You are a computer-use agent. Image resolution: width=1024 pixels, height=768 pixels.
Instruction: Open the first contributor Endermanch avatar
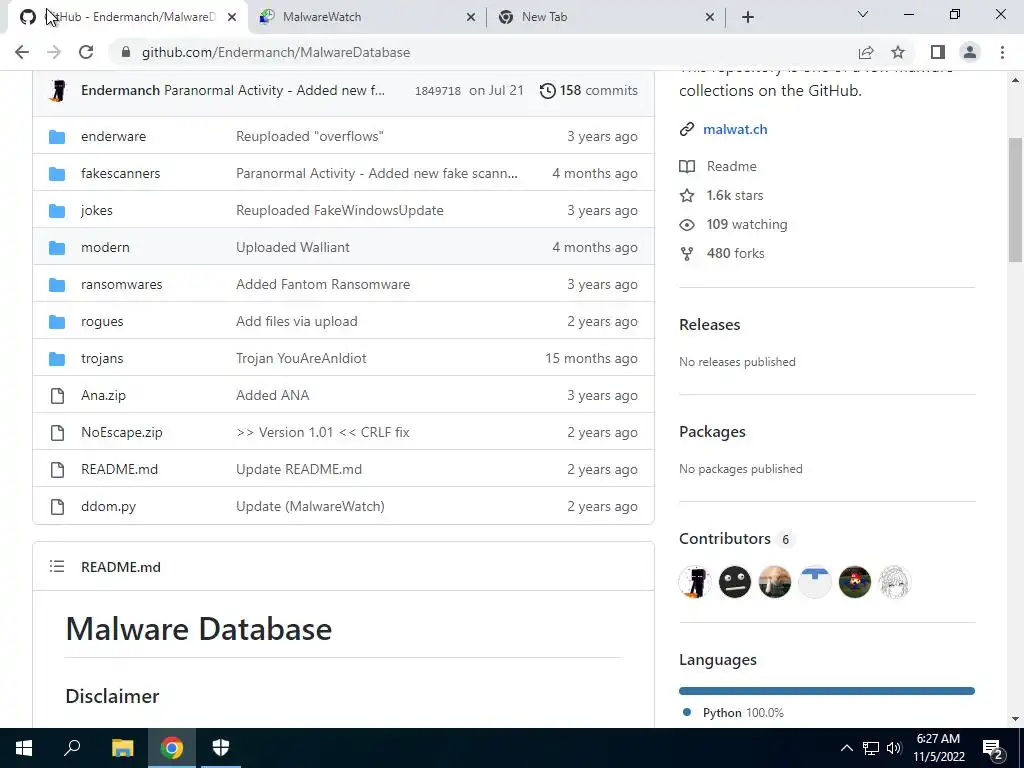point(695,582)
